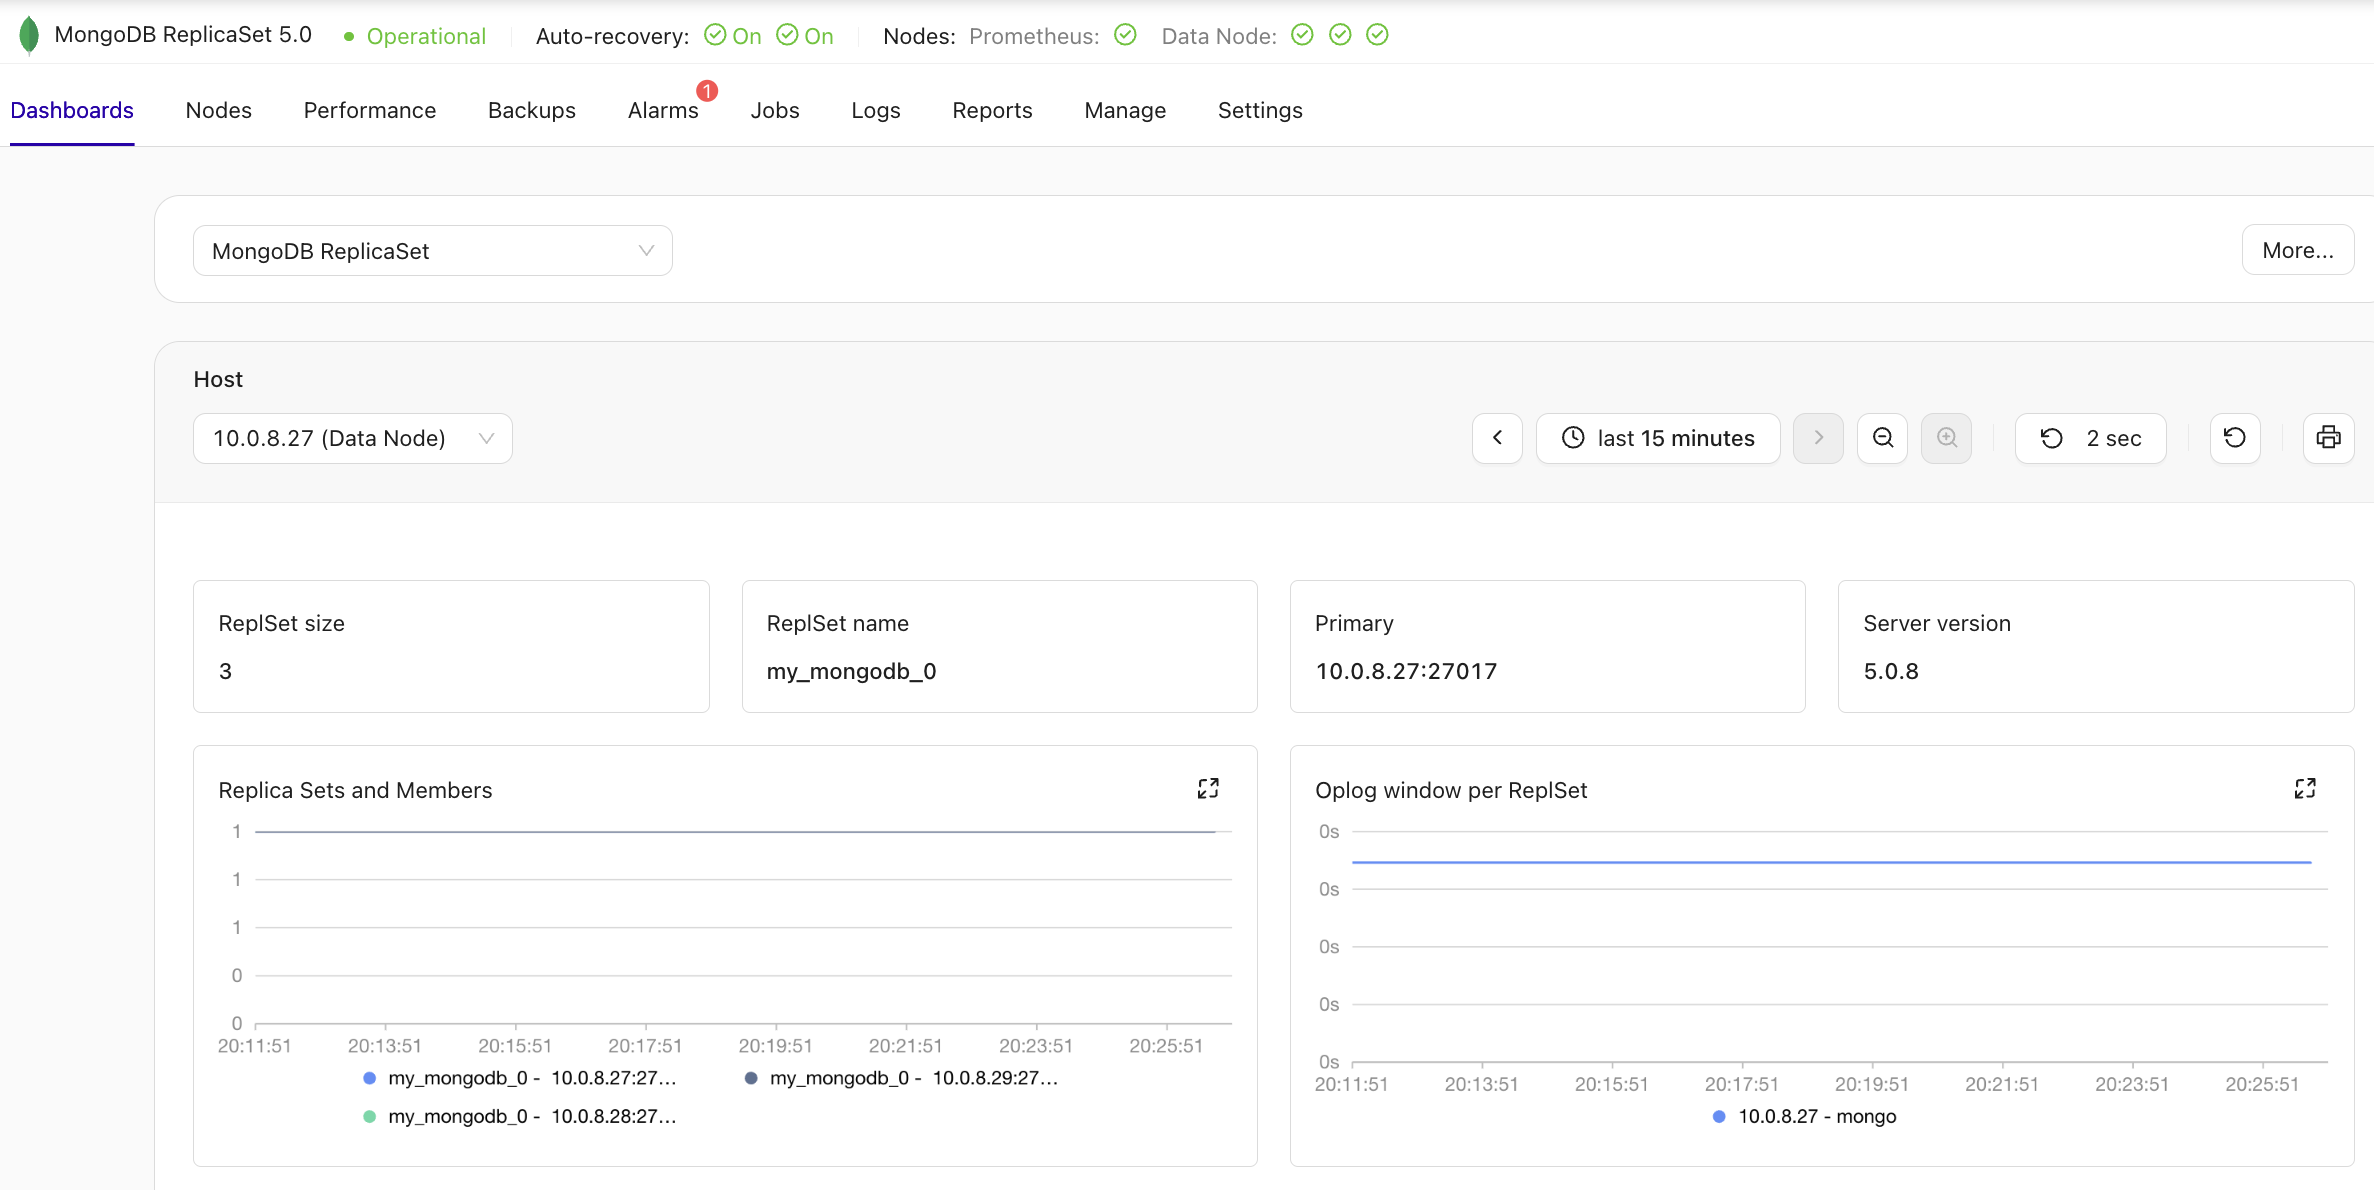Click the MongoDB leaf logo icon
The width and height of the screenshot is (2374, 1190).
[x=29, y=36]
